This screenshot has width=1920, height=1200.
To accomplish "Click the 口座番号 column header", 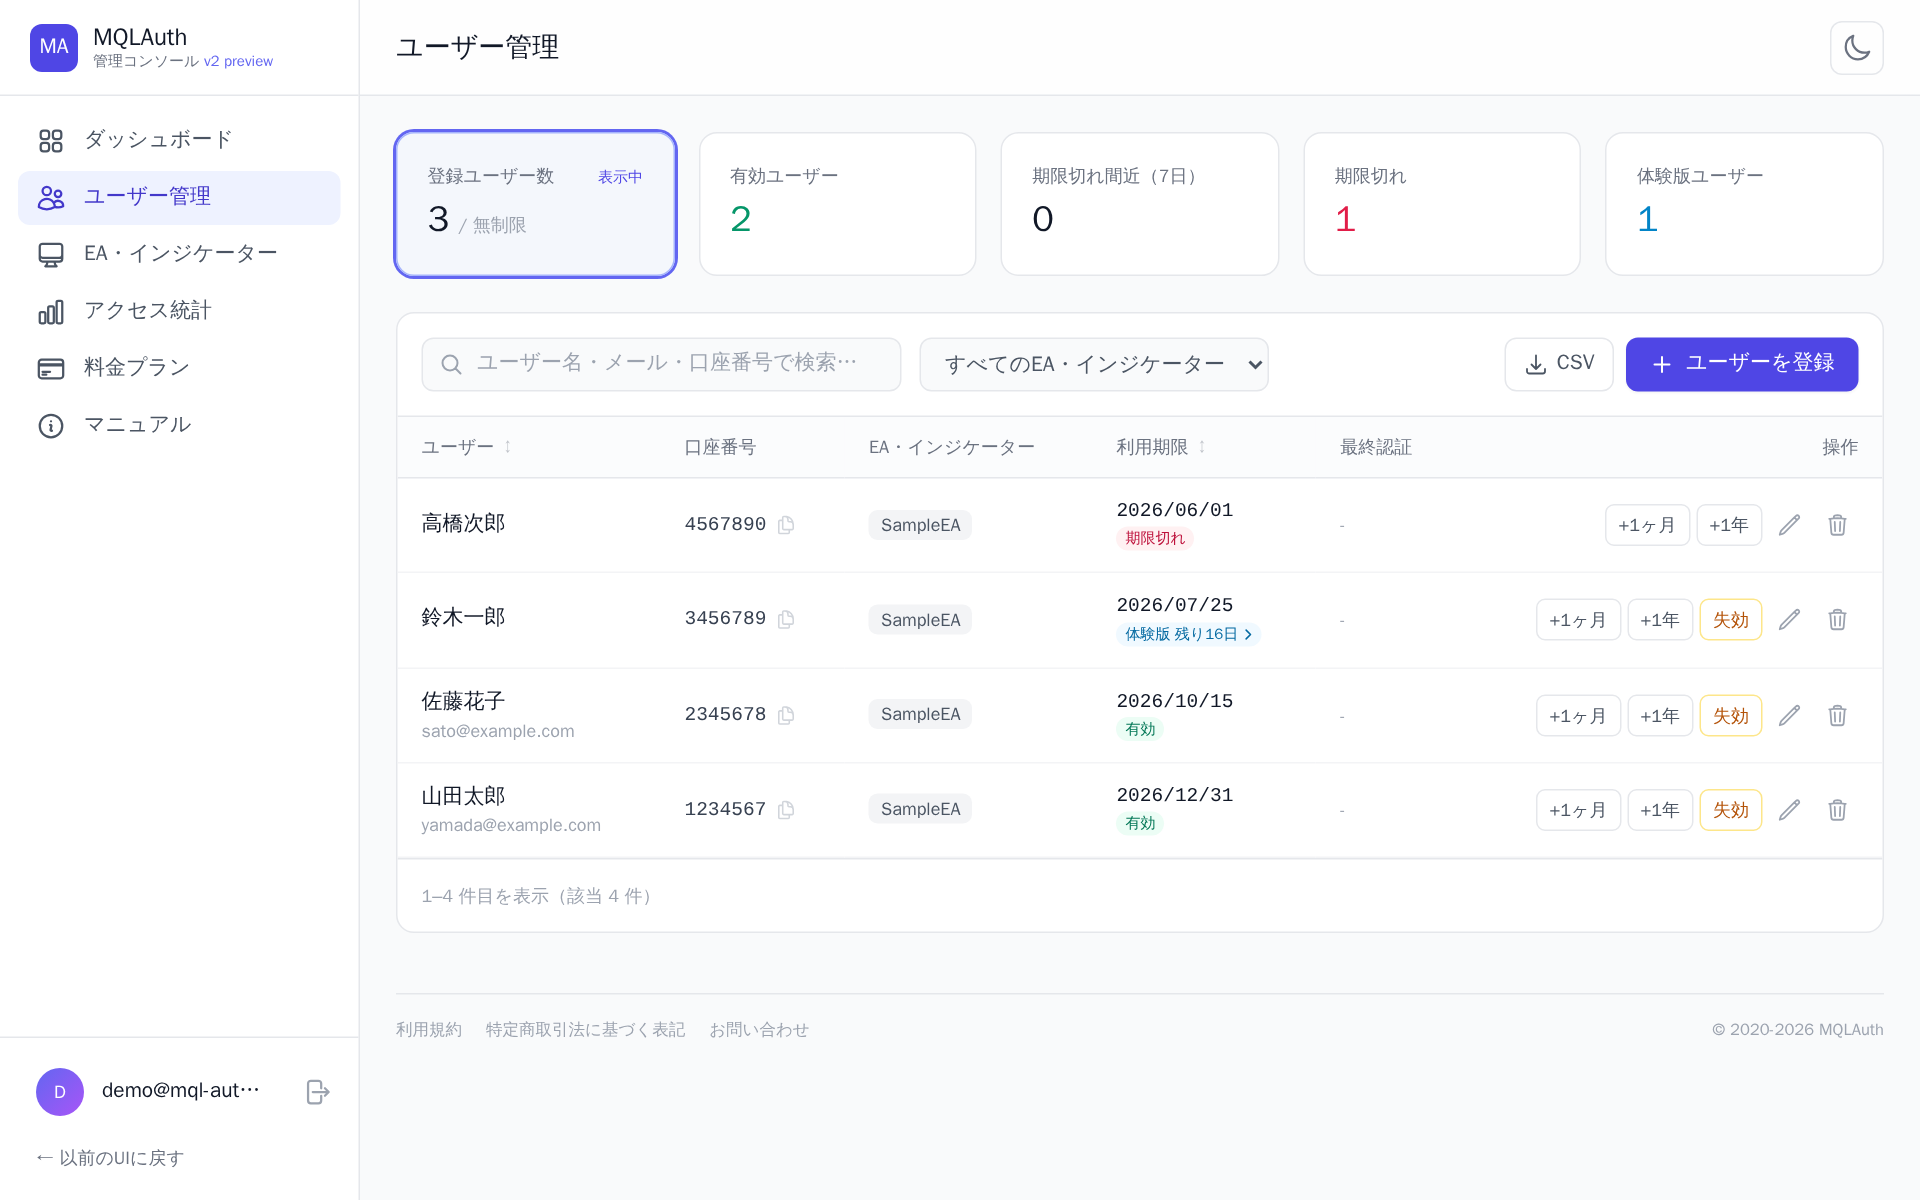I will 720,447.
